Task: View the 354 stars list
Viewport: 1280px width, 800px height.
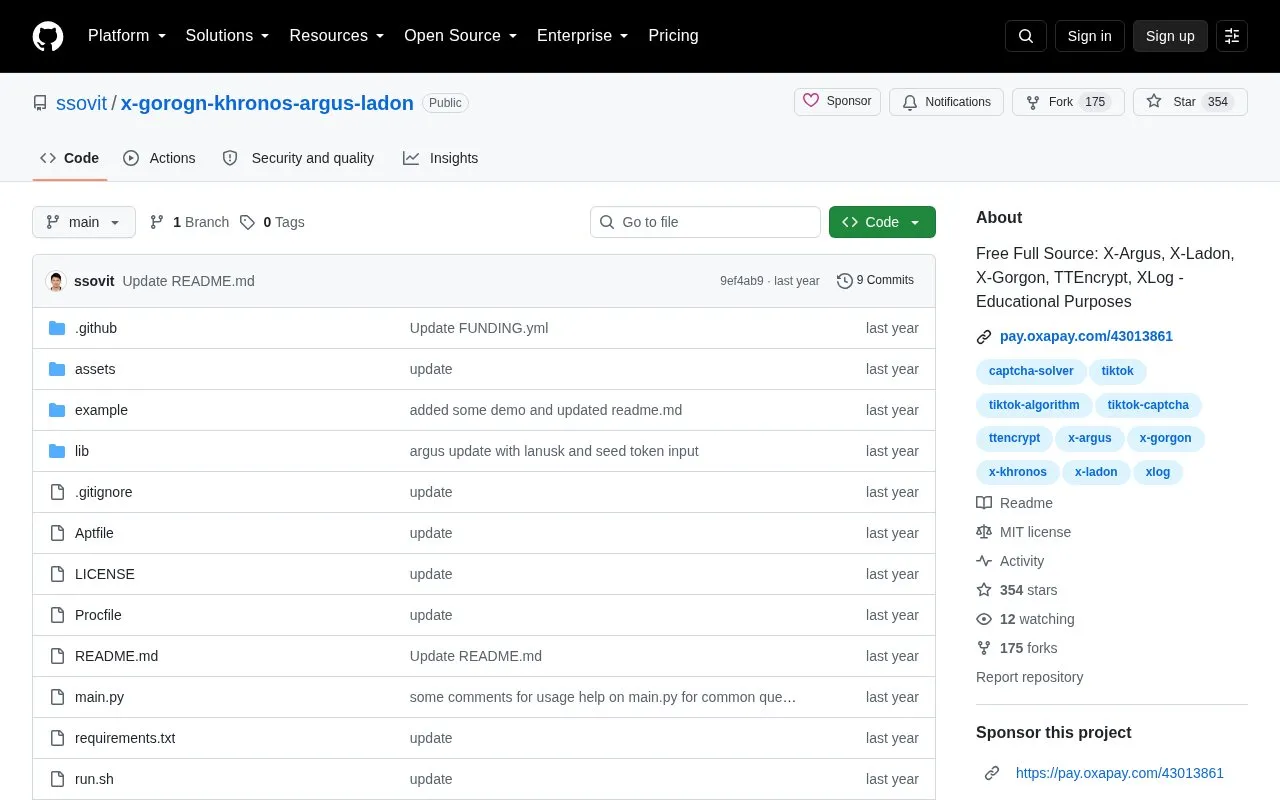Action: [1017, 590]
